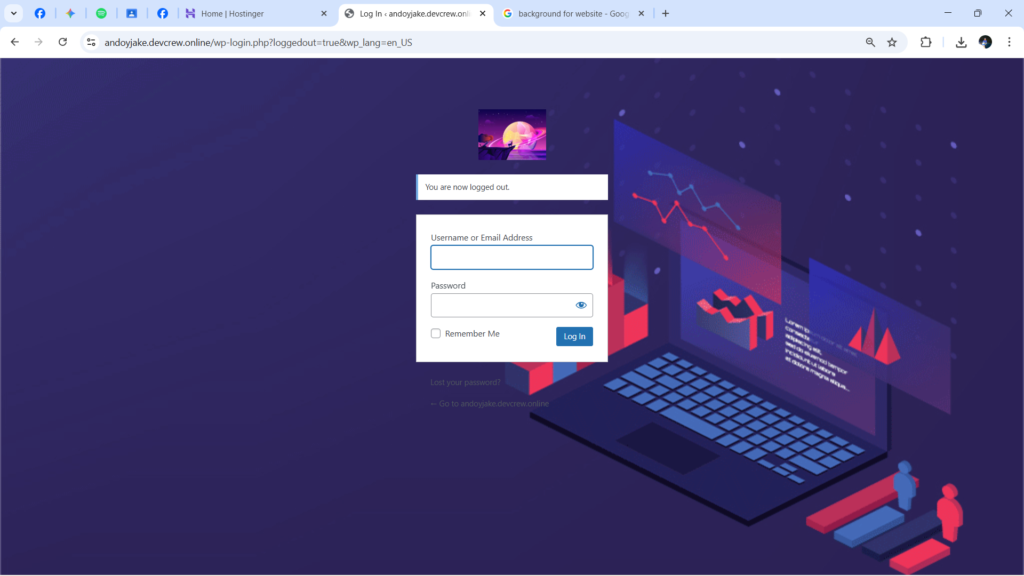Image resolution: width=1024 pixels, height=576 pixels.
Task: Open a new browser tab
Action: tap(665, 13)
